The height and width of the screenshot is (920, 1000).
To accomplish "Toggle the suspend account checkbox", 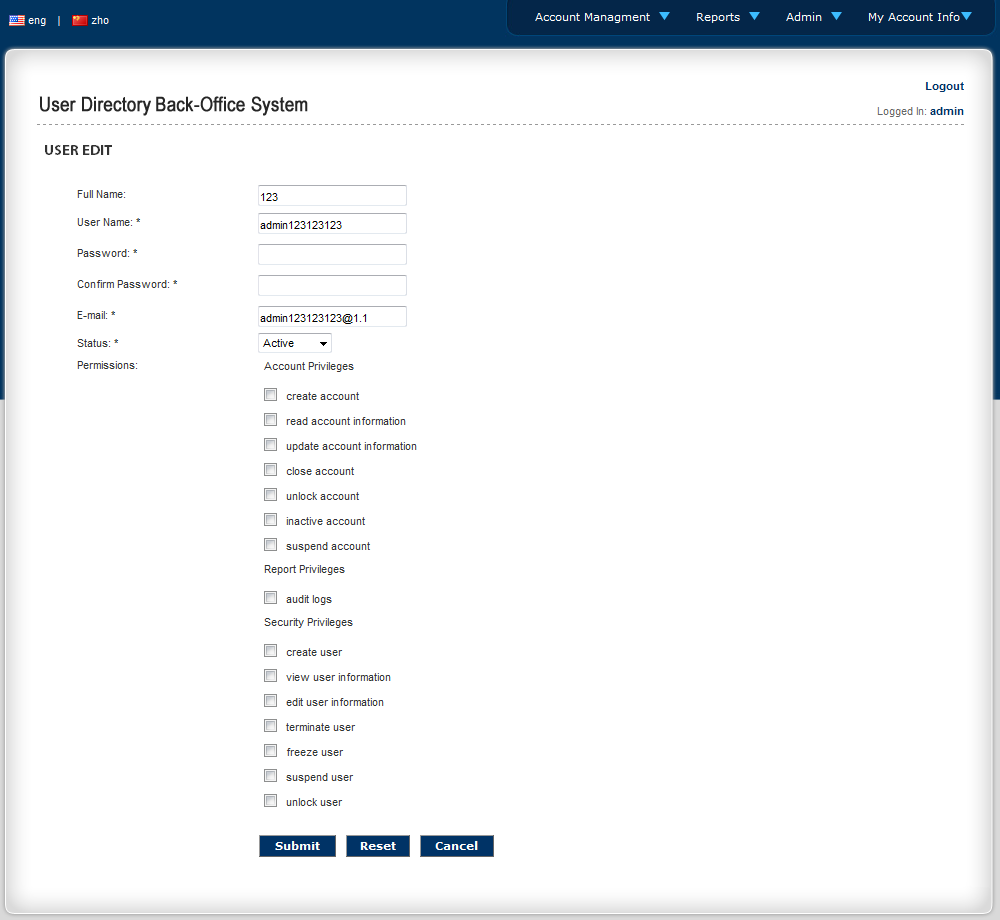I will tap(271, 545).
